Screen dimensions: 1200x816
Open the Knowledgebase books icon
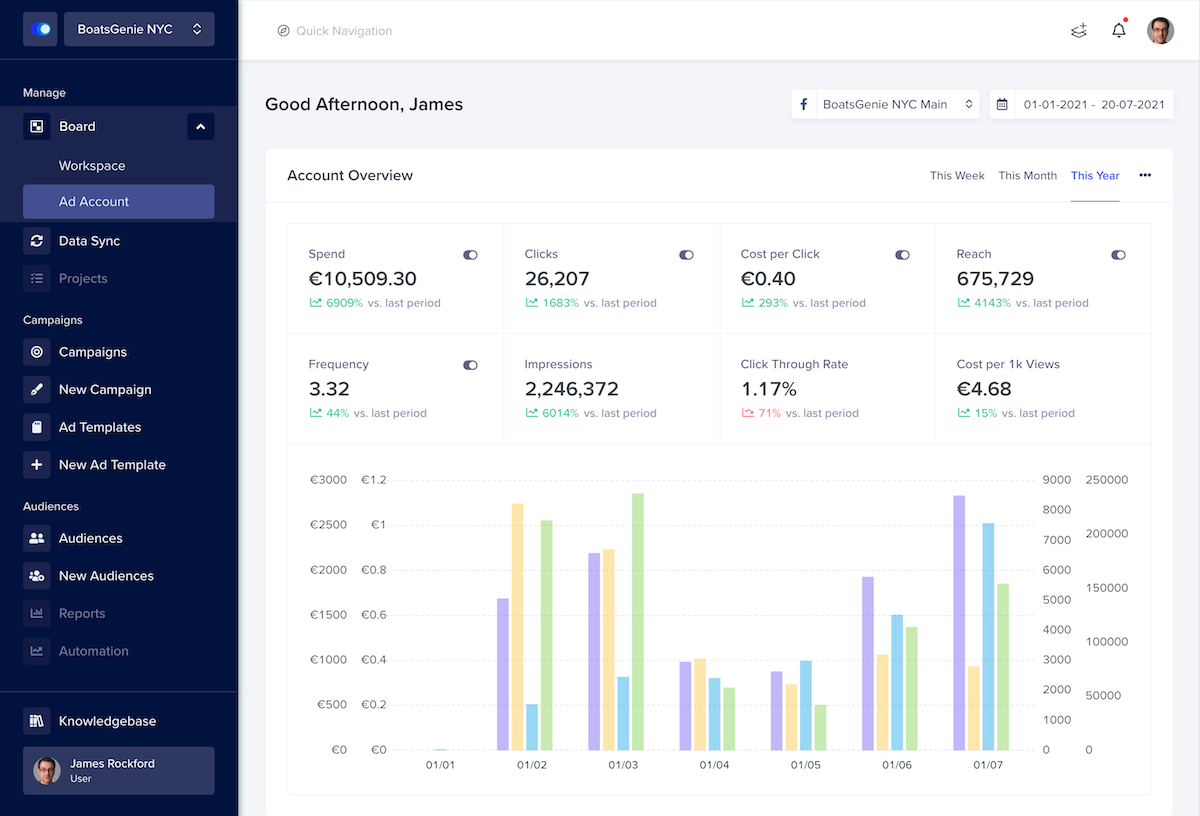coord(37,721)
